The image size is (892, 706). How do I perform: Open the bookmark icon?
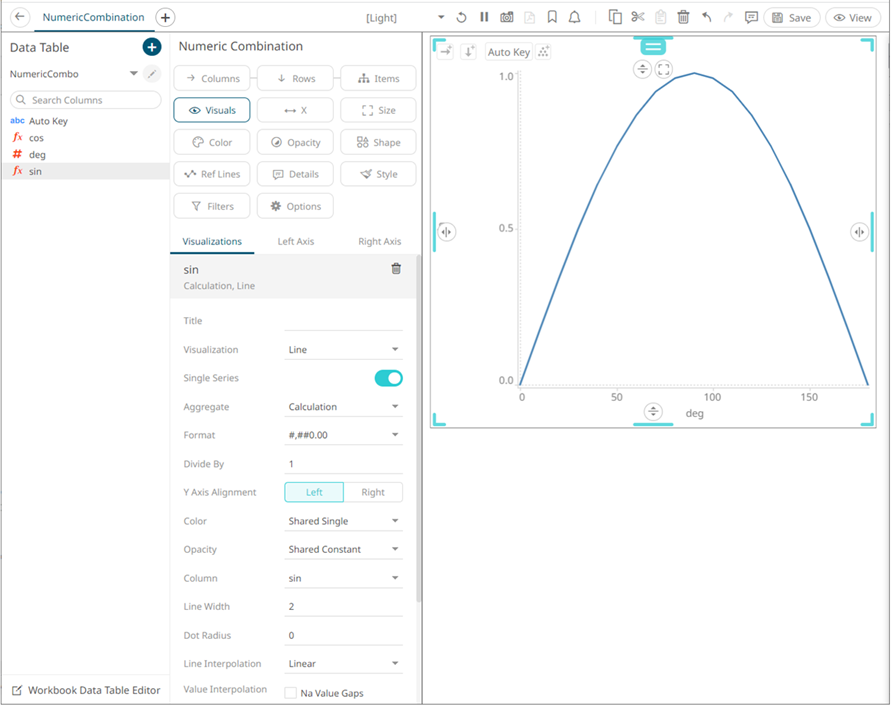(x=552, y=18)
